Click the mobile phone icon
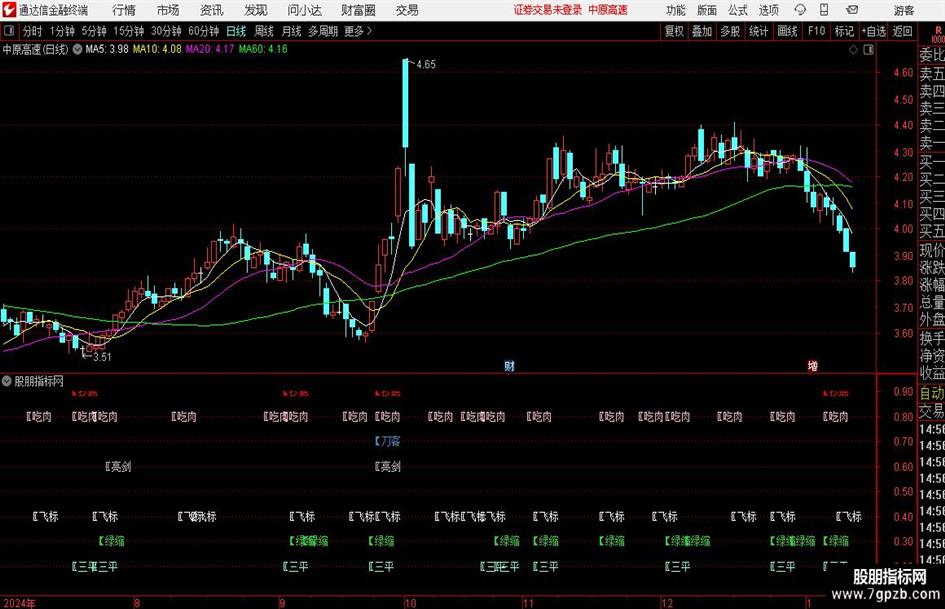The height and width of the screenshot is (609, 945). coord(824,10)
